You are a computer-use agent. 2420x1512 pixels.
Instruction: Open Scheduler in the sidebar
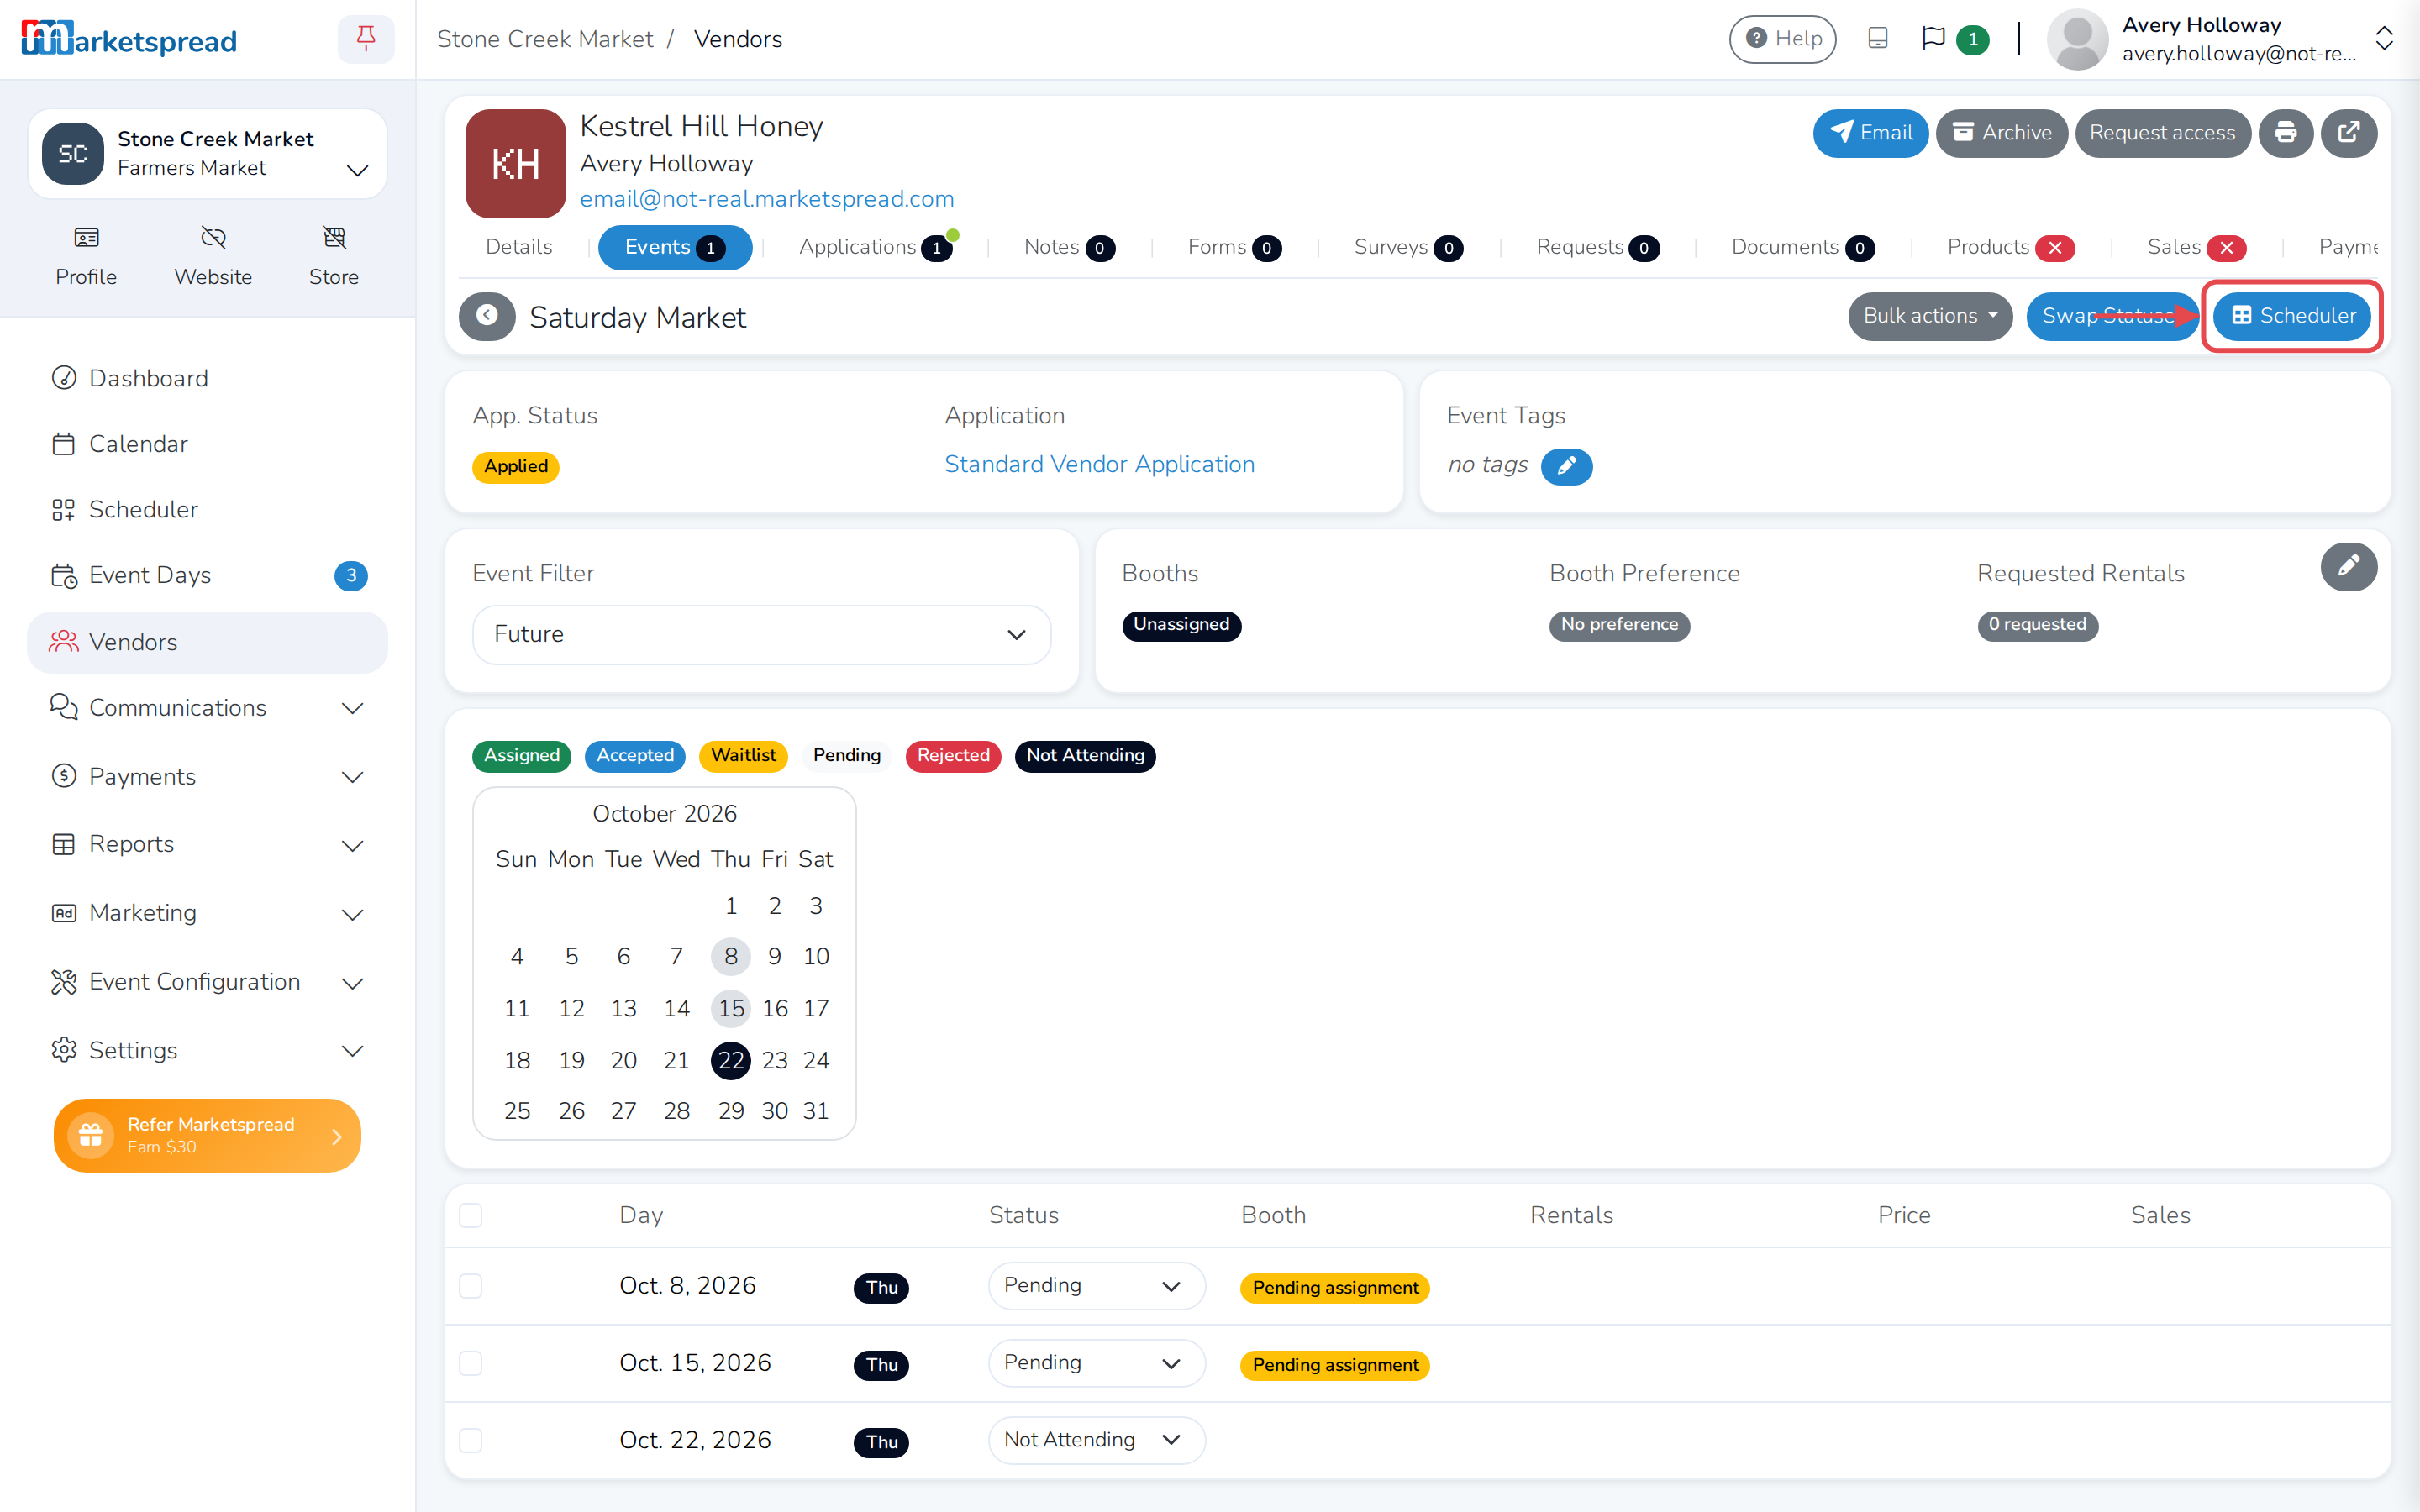tap(207, 509)
